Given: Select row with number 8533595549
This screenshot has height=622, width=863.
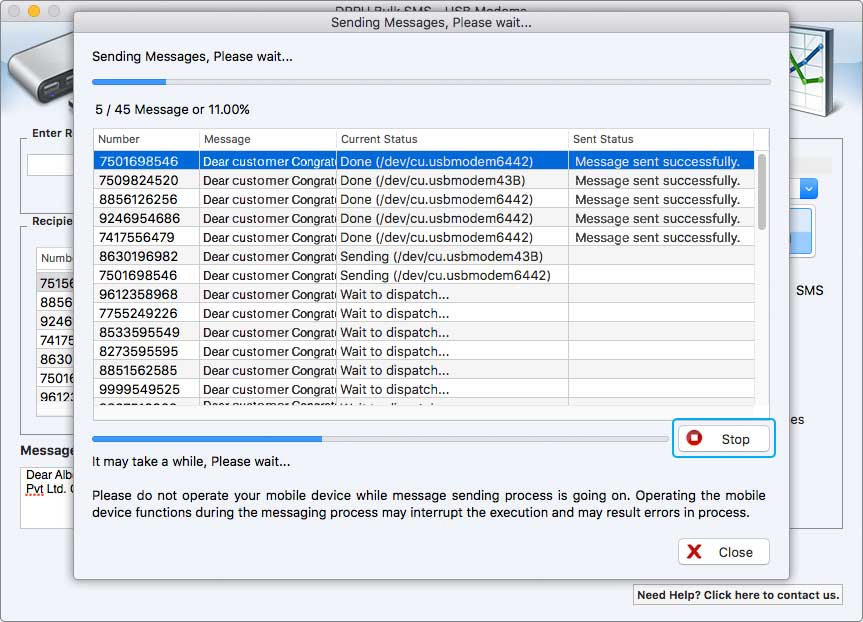Looking at the screenshot, I should pos(424,332).
